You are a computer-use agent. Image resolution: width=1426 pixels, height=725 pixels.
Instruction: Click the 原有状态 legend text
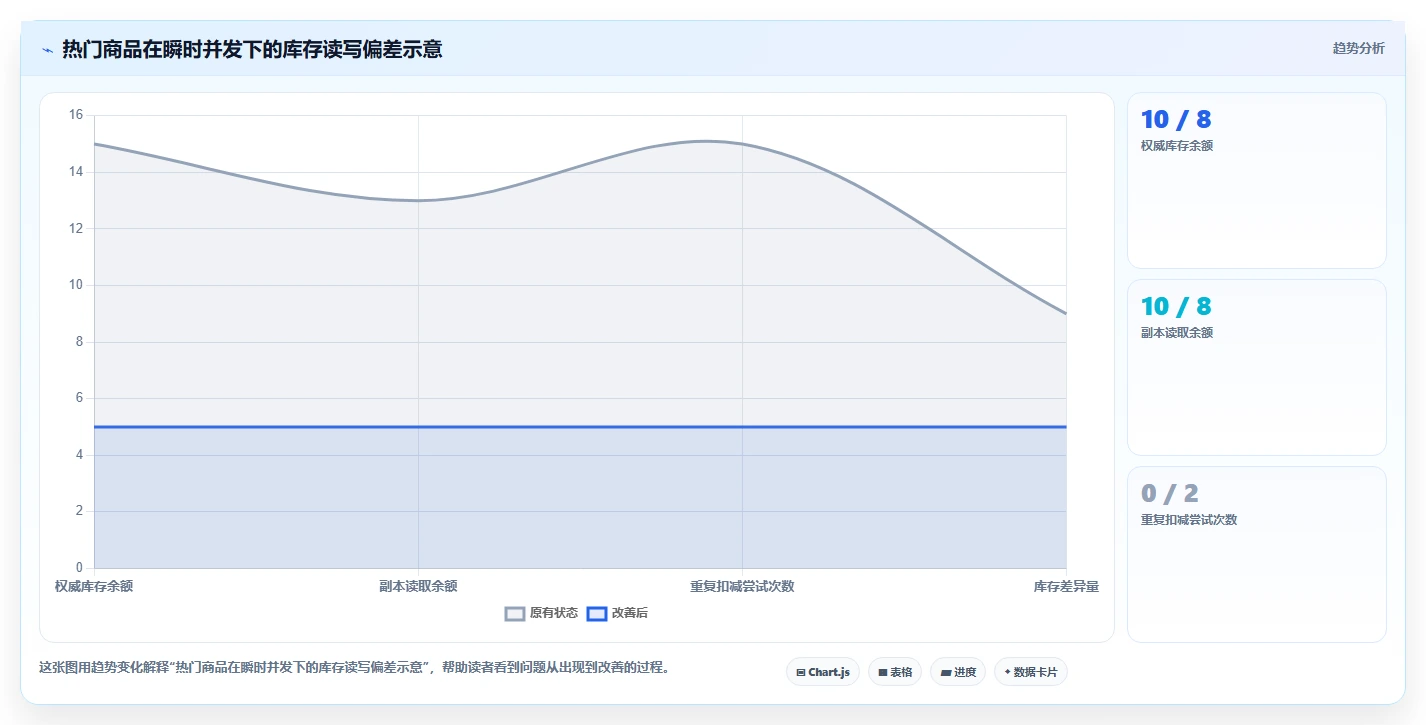click(554, 613)
